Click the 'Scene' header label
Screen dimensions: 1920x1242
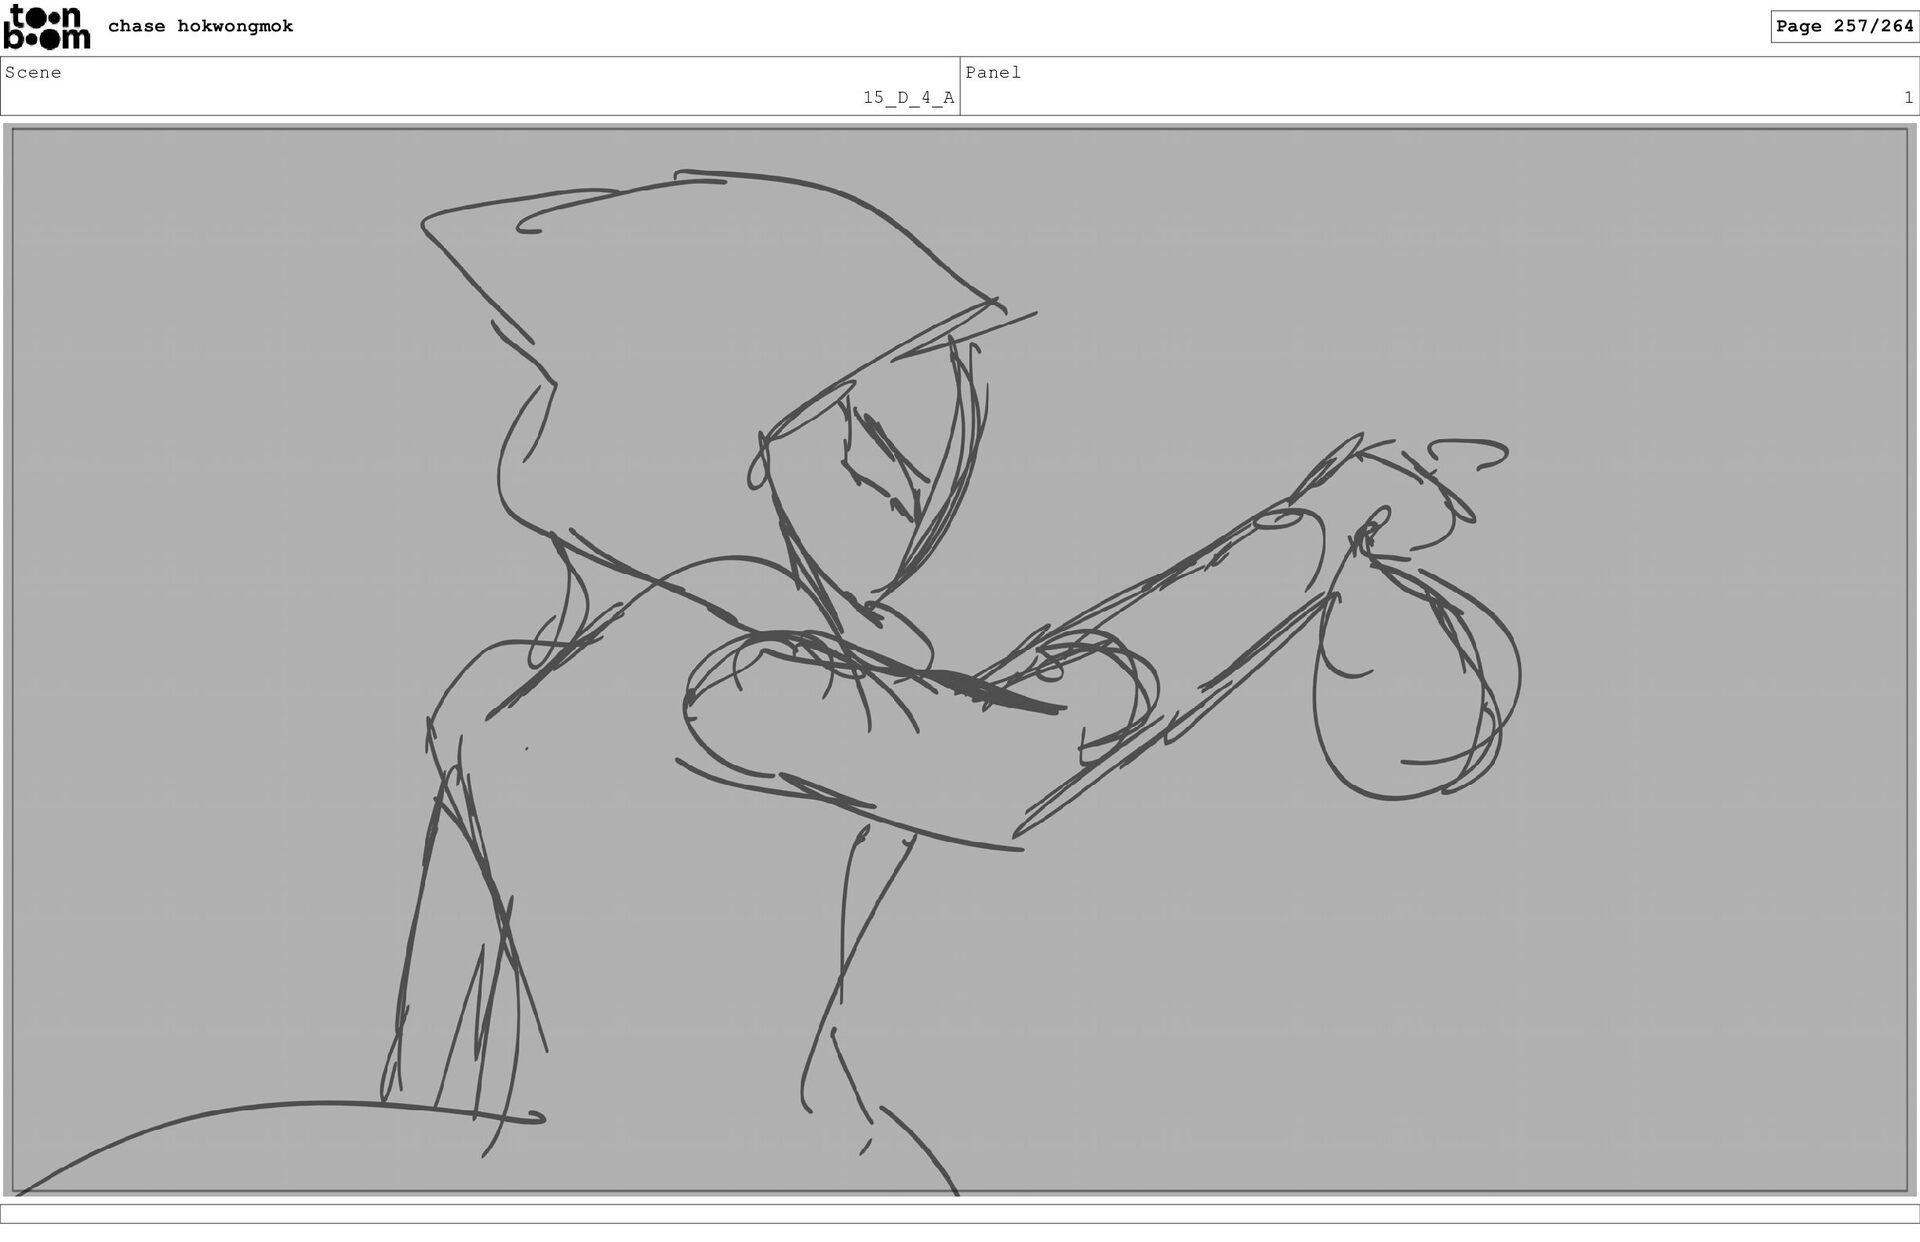click(33, 72)
